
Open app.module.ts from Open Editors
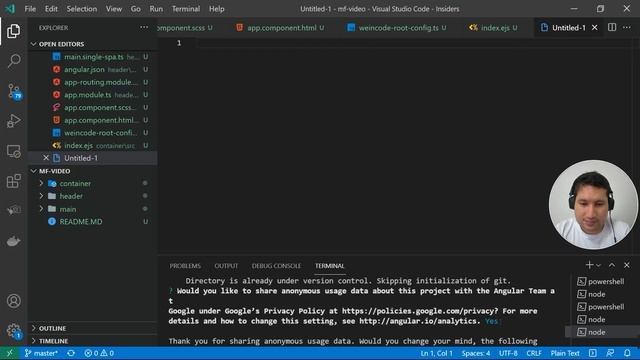[x=93, y=95]
